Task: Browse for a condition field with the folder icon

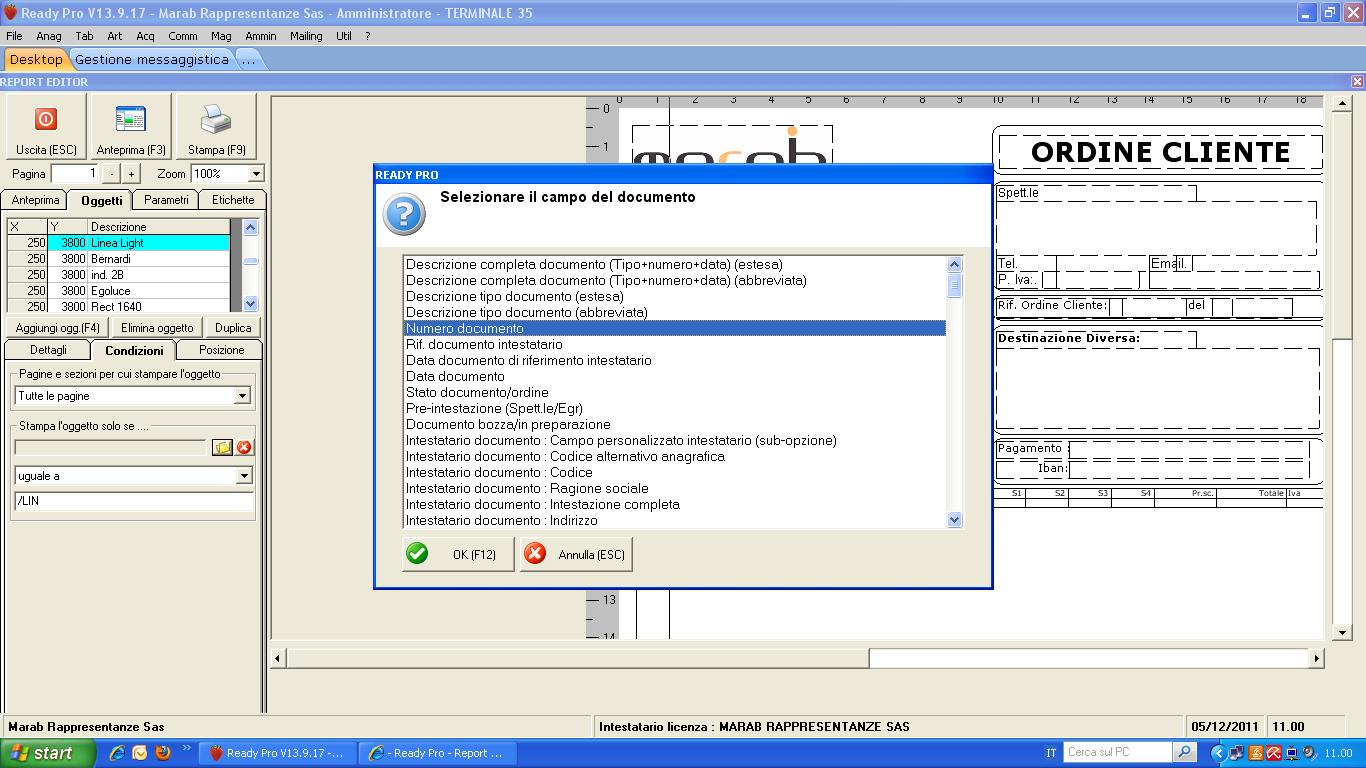Action: tap(222, 447)
